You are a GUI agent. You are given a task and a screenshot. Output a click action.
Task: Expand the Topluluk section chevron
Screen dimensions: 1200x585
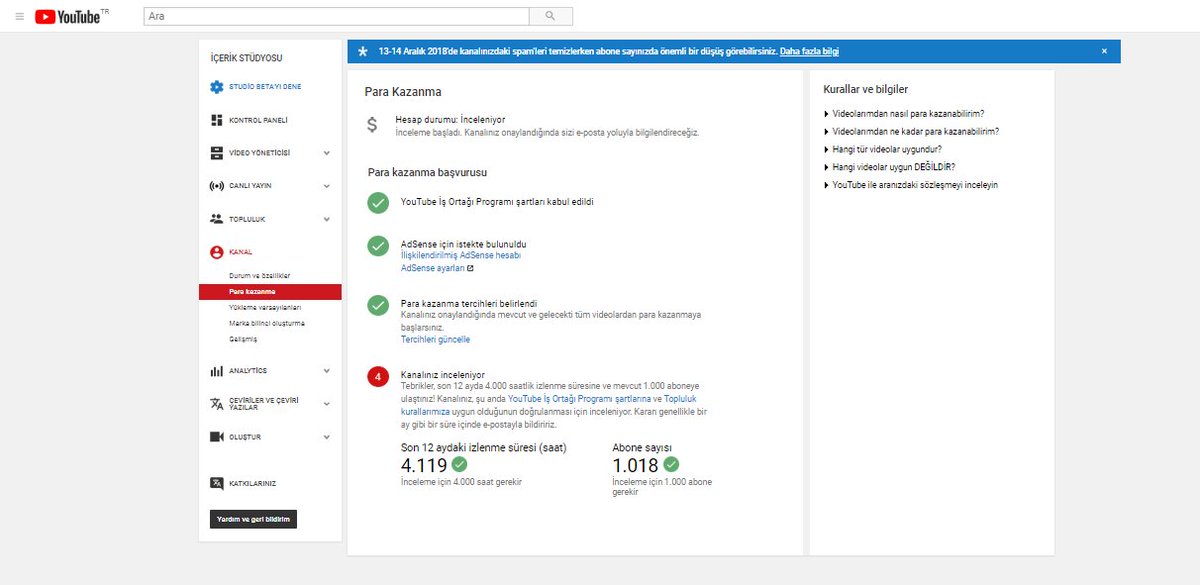tap(326, 219)
